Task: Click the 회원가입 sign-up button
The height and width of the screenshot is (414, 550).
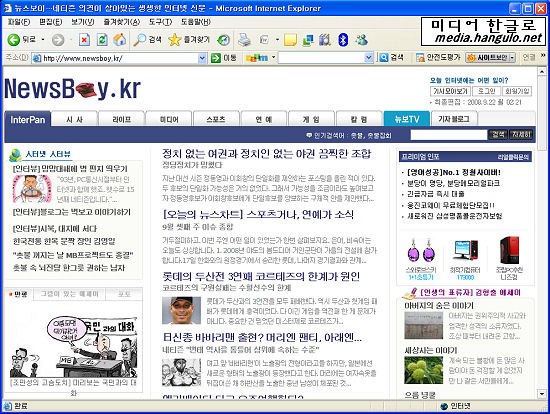Action: click(x=517, y=91)
